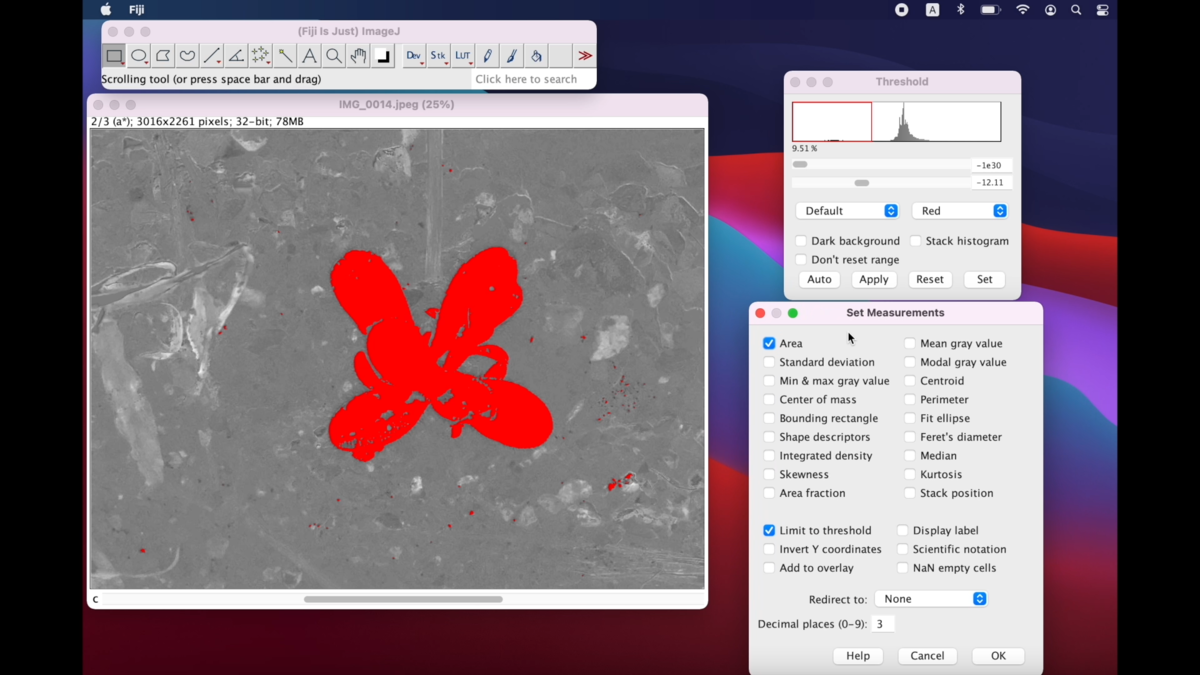Open Spotlight search in the menu bar
This screenshot has height=675, width=1200.
[1076, 10]
